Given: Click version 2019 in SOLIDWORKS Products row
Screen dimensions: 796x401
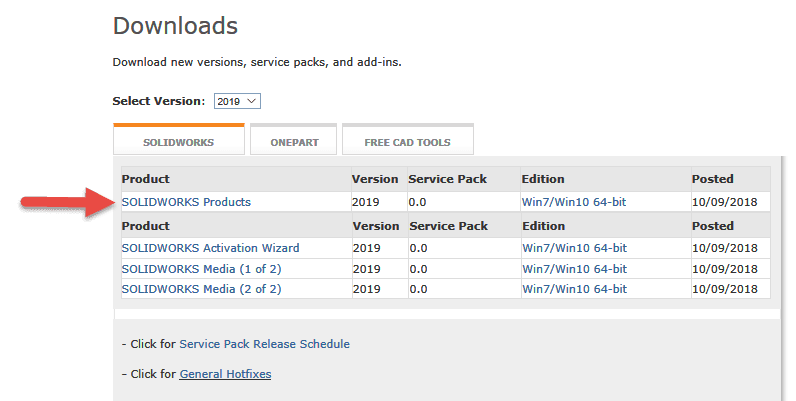Looking at the screenshot, I should coord(366,202).
